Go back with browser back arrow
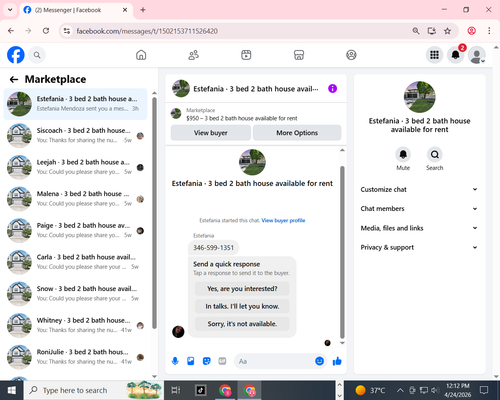 (11, 31)
